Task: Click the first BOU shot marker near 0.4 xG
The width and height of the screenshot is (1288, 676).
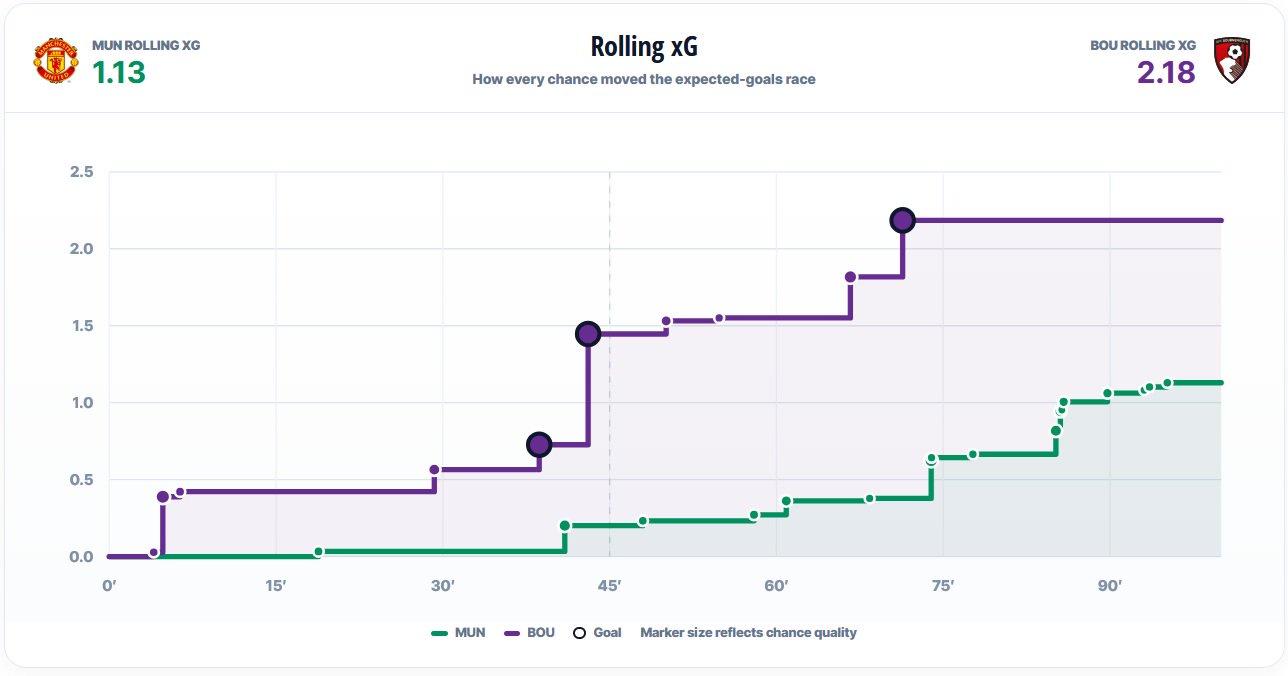Action: (163, 496)
